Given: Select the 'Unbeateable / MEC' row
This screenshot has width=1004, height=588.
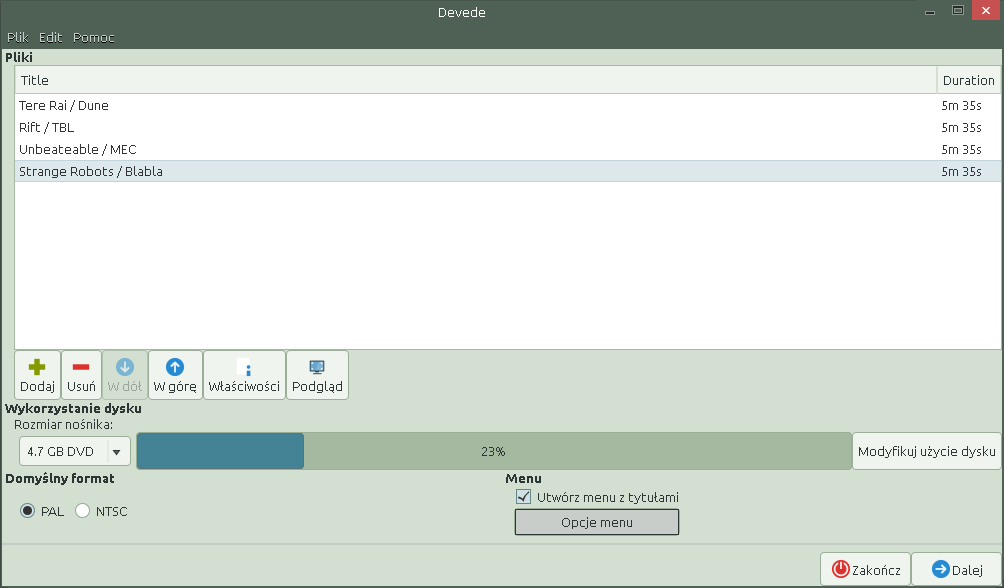Looking at the screenshot, I should pyautogui.click(x=507, y=149).
